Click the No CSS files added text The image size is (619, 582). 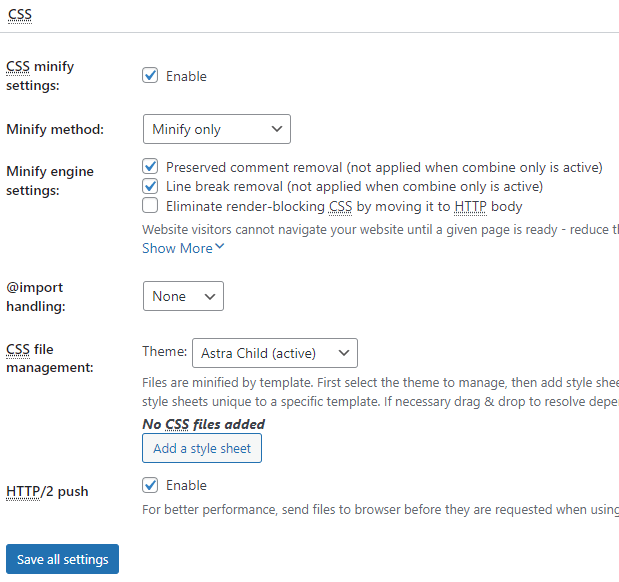203,424
